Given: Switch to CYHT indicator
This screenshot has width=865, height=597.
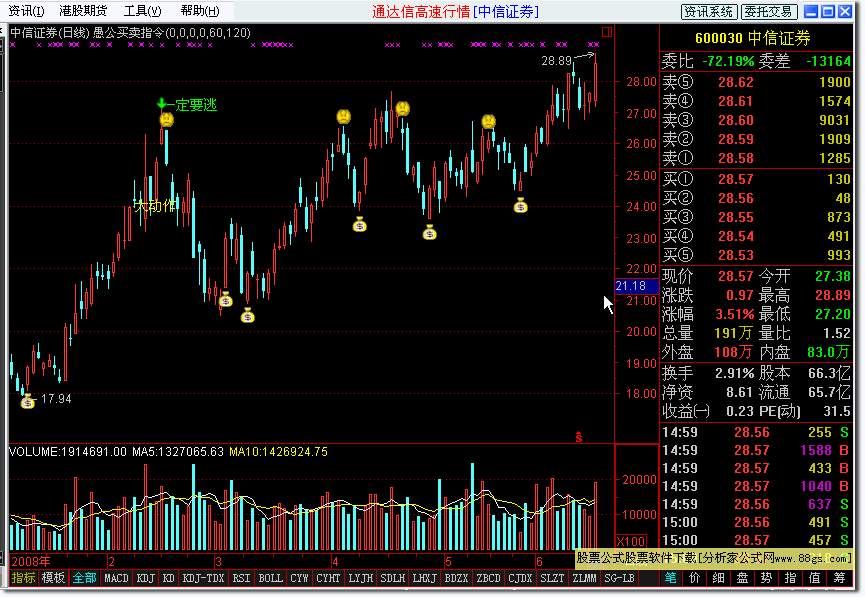Looking at the screenshot, I should click(x=328, y=578).
